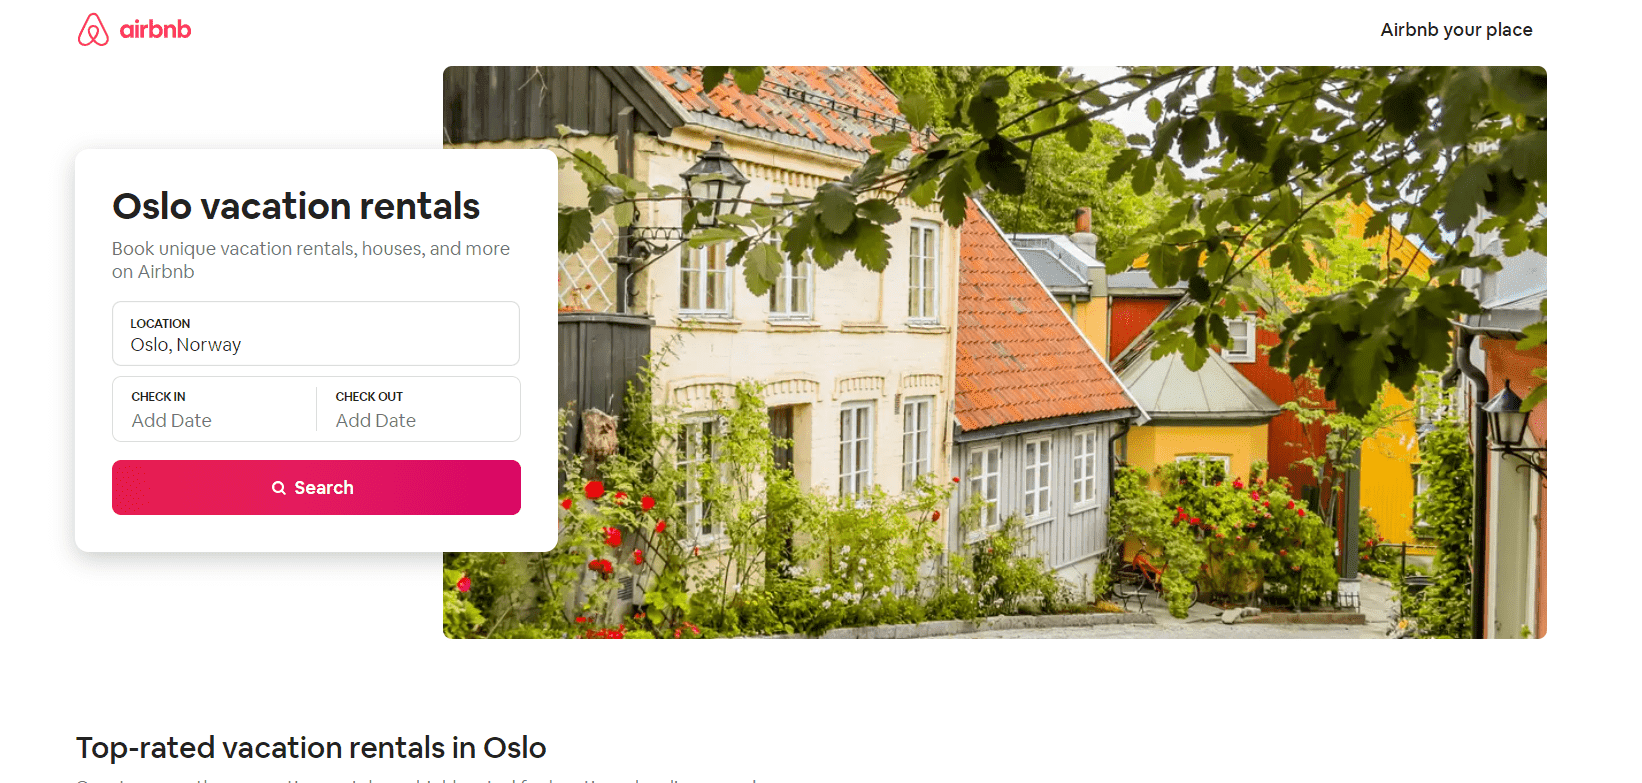Click the Top-rated vacation rentals in Oslo heading
The image size is (1642, 783).
coord(311,748)
